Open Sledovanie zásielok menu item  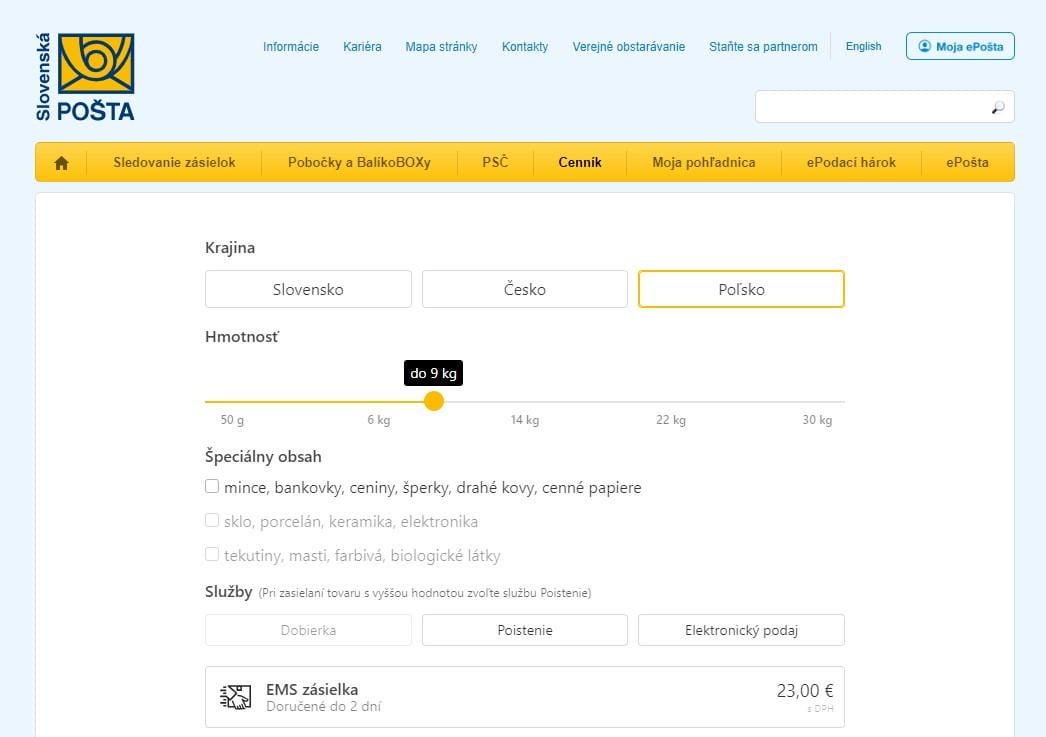point(174,162)
